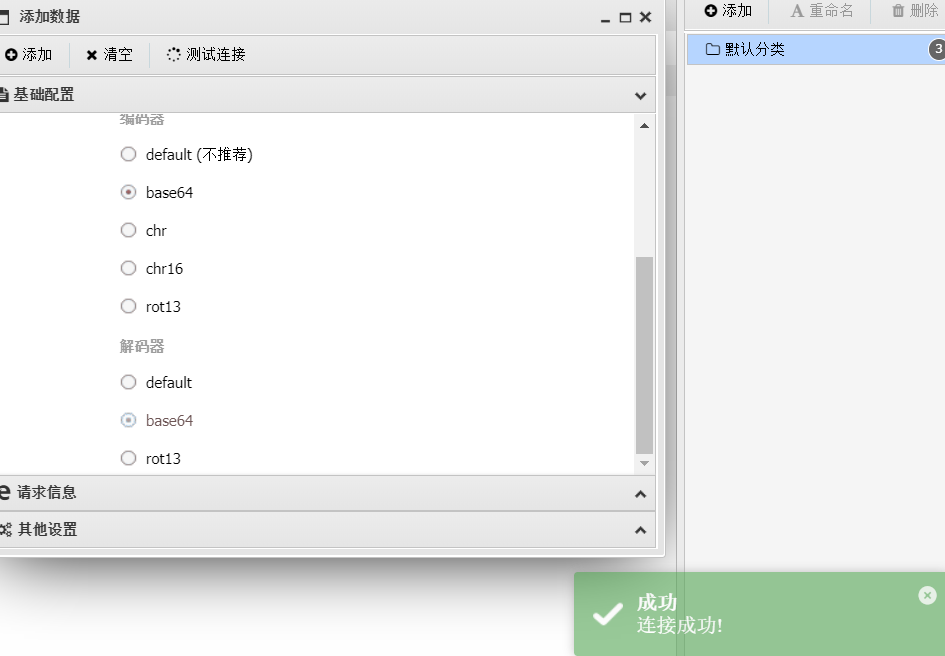Click the window icon beside the 添加数据 title

(4, 18)
